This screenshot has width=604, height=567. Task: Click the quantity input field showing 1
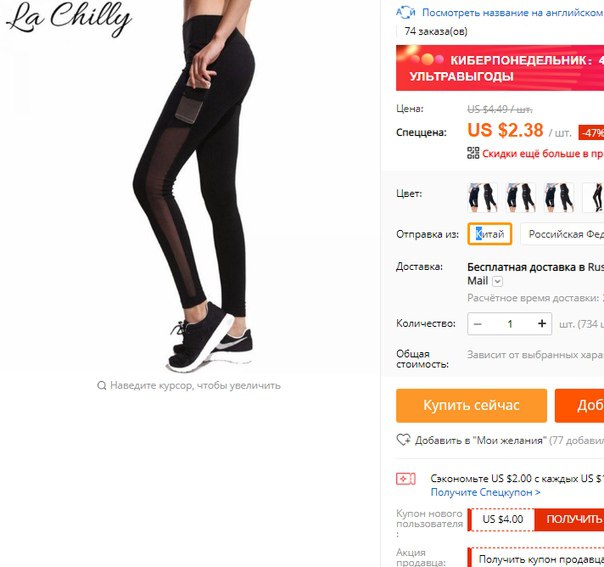[510, 324]
